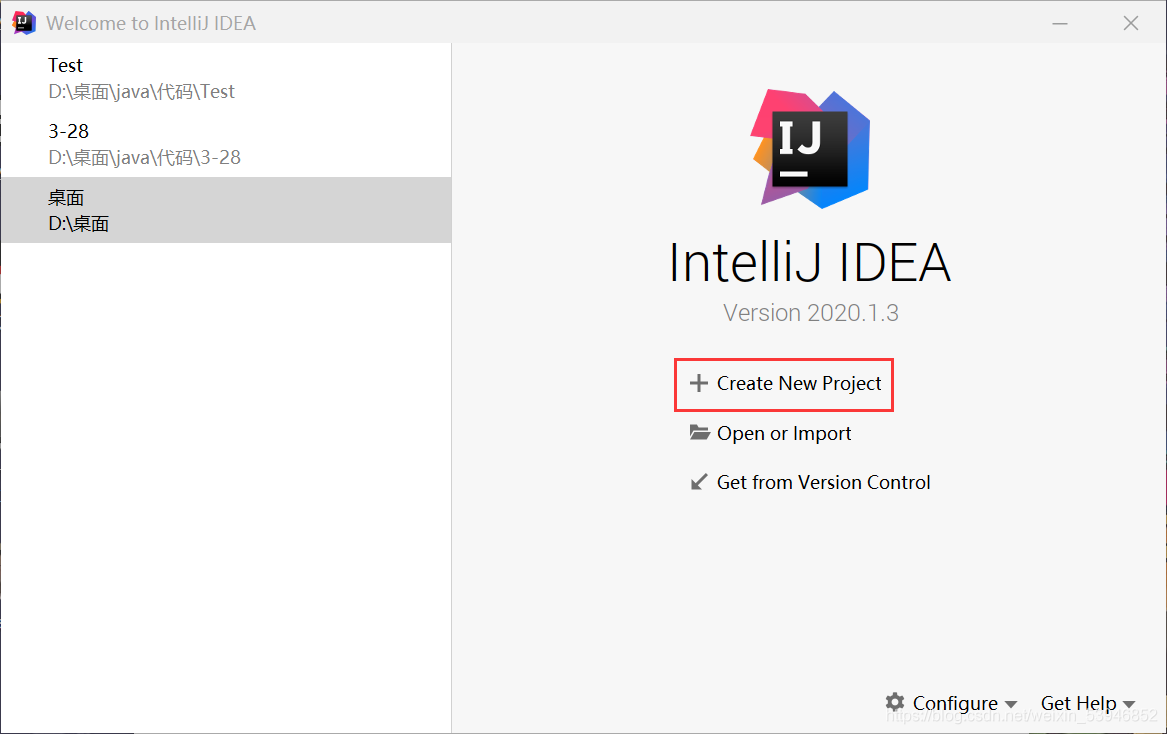Click the IDEA icon in the title bar
Image resolution: width=1167 pixels, height=734 pixels.
(21, 21)
